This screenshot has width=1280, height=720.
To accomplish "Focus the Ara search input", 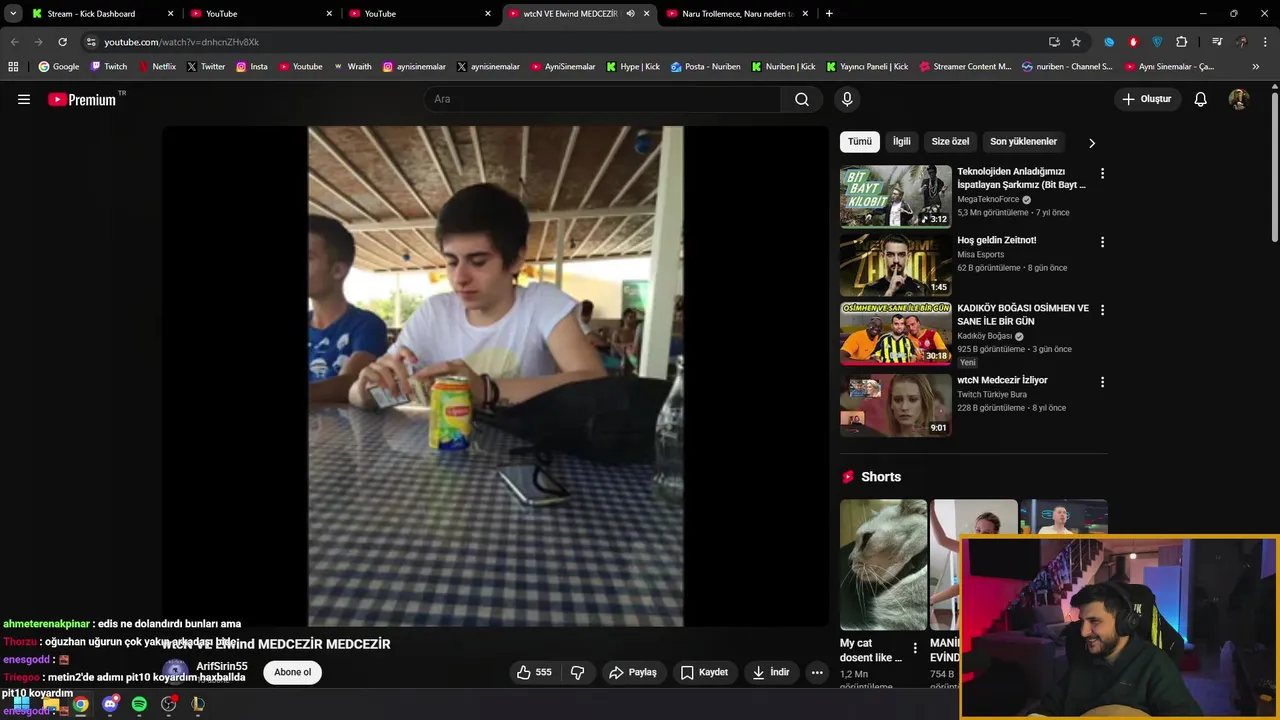I will (602, 99).
